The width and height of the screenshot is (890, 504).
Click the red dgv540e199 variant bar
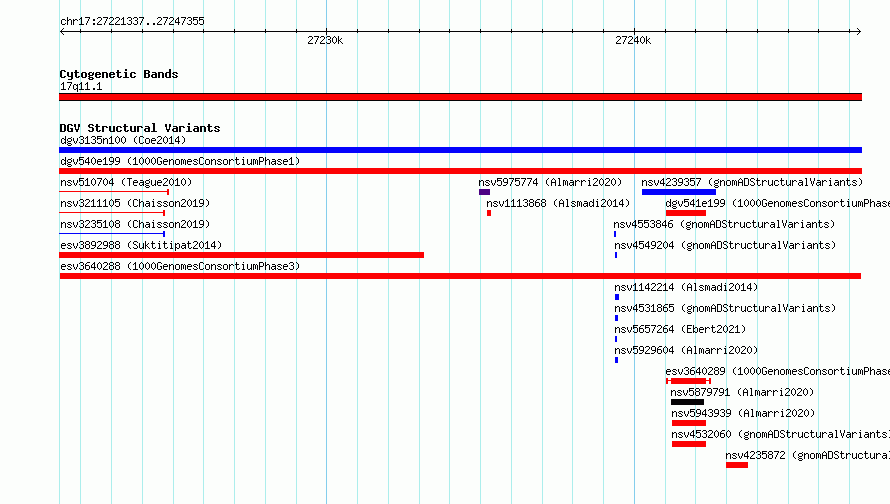[460, 171]
